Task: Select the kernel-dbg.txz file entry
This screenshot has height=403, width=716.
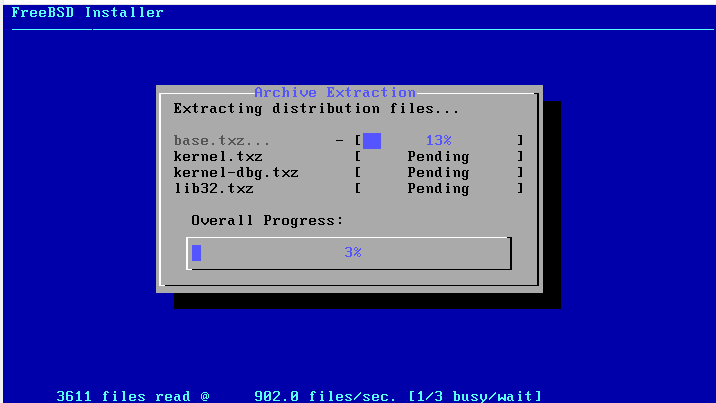Action: (236, 173)
